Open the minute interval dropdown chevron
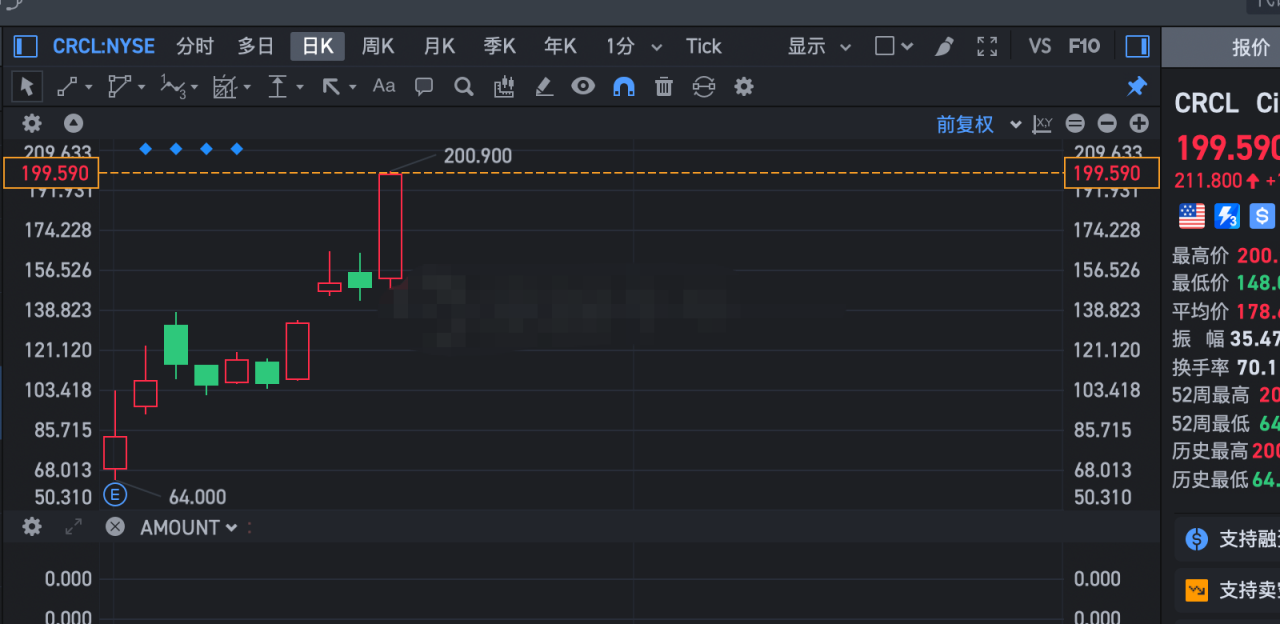 657,47
